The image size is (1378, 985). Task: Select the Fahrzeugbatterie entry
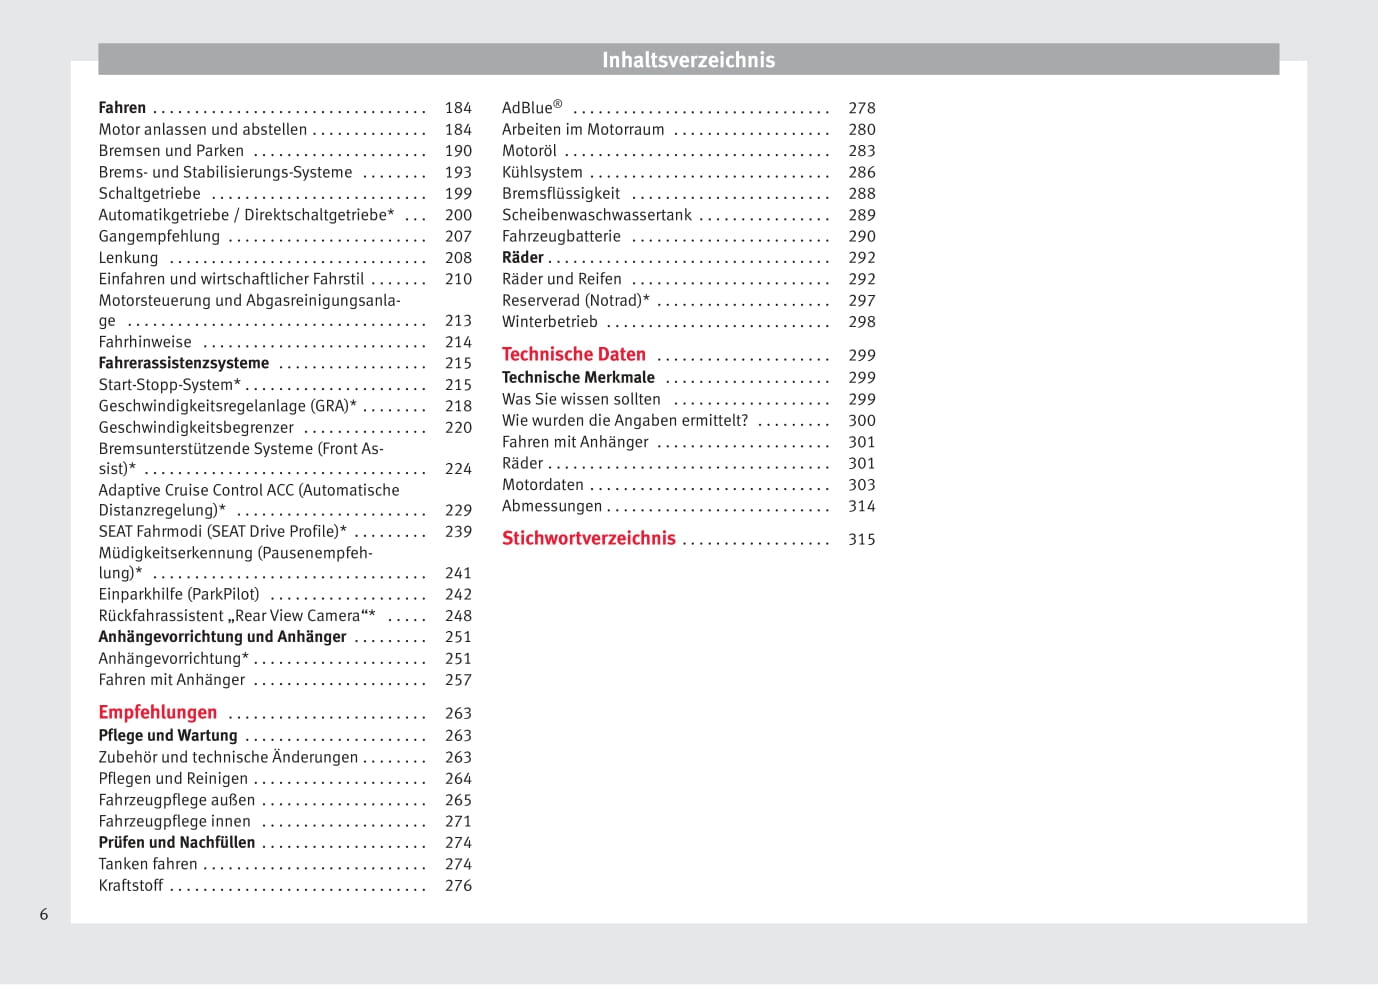pyautogui.click(x=561, y=236)
